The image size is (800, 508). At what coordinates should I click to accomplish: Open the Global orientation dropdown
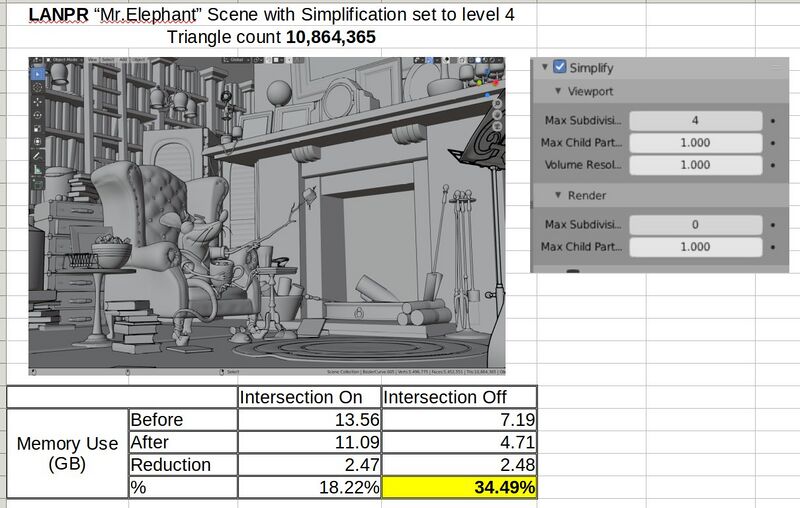tap(235, 60)
